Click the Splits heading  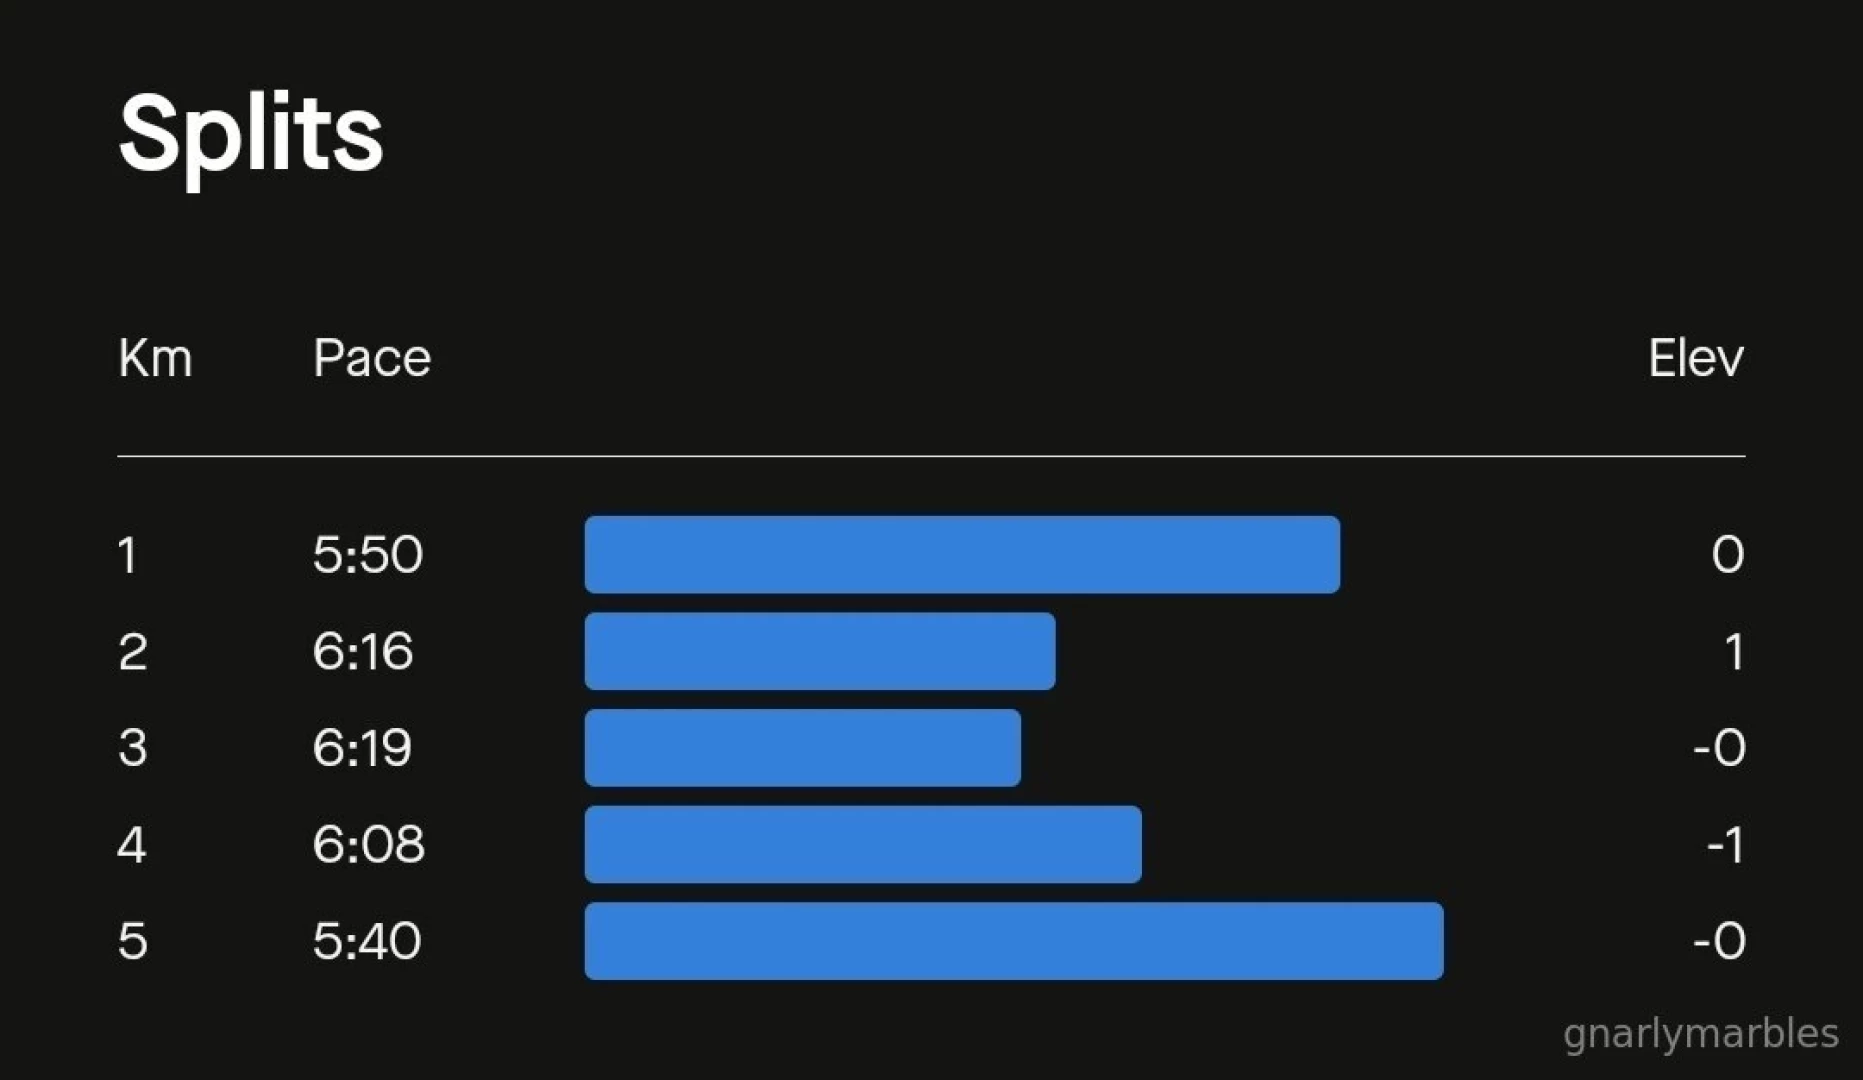coord(250,134)
